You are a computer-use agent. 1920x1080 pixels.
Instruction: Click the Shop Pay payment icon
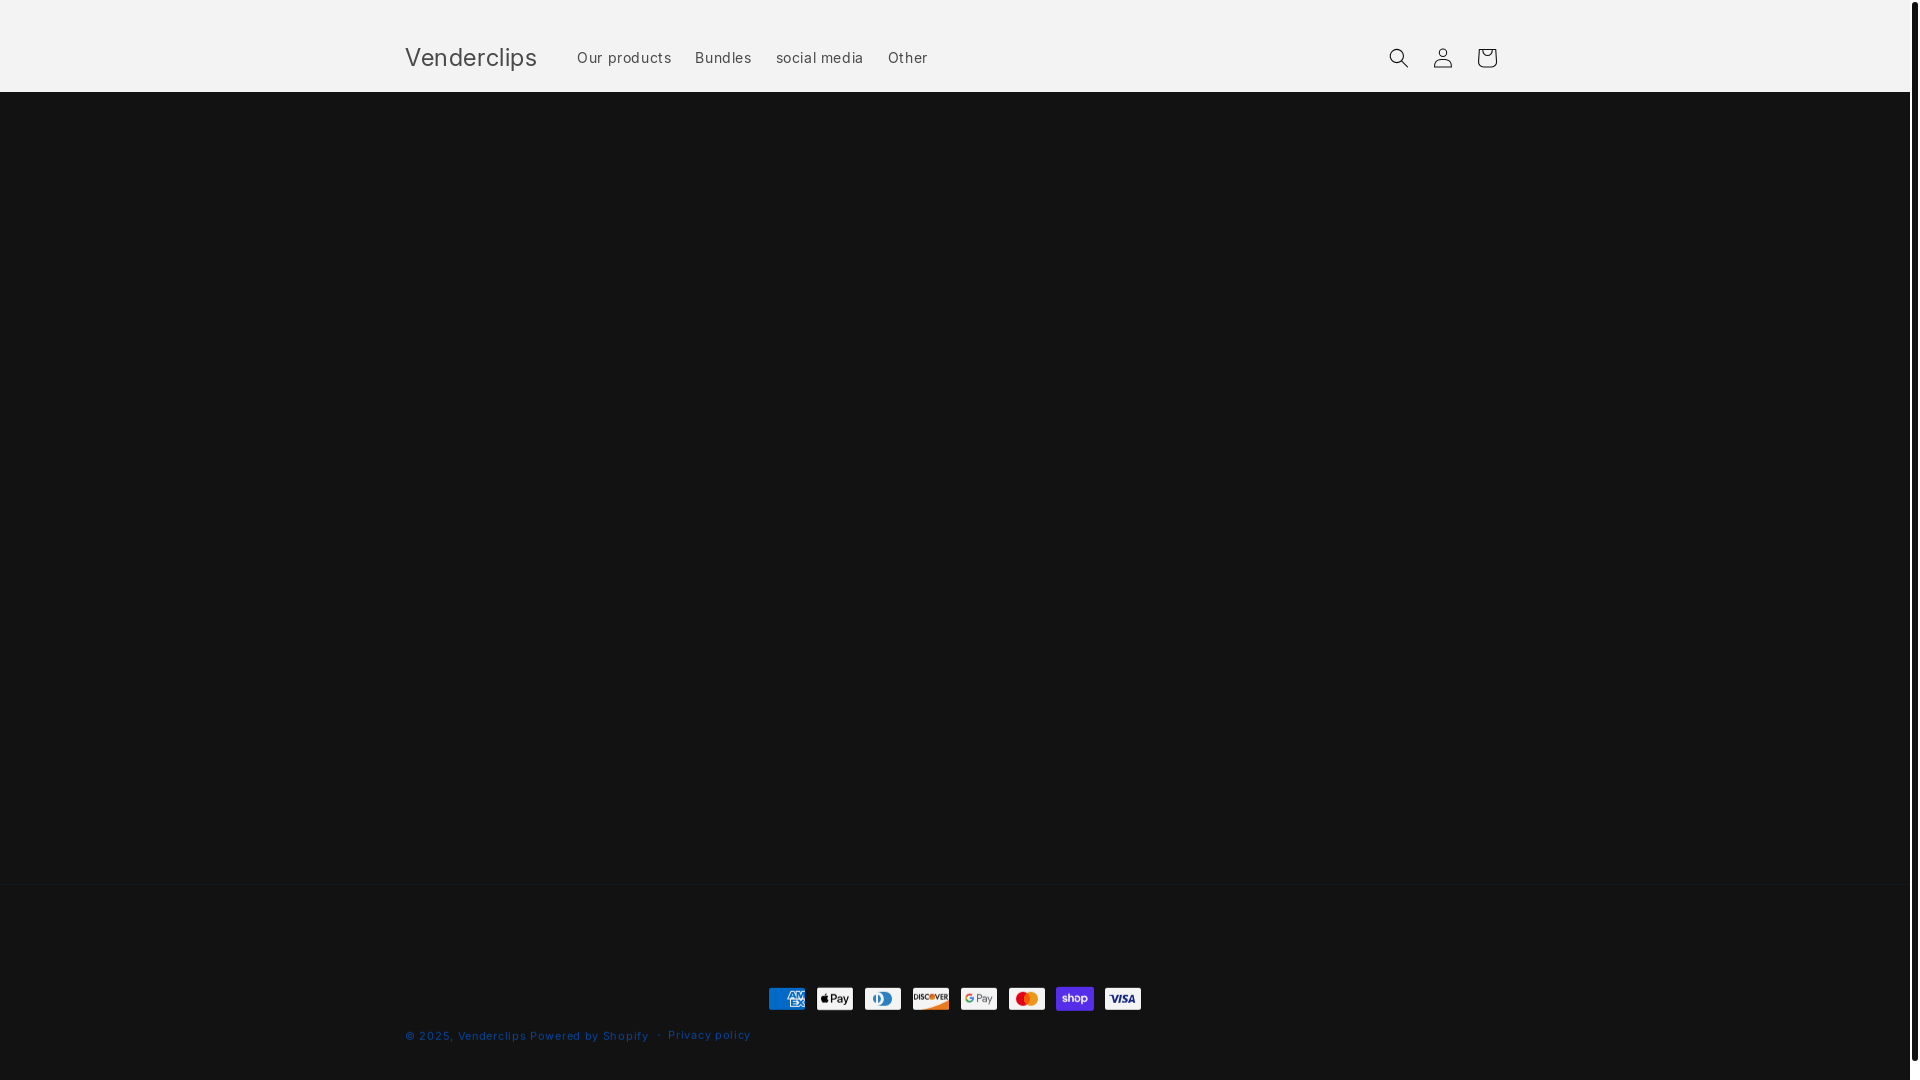tap(1075, 999)
